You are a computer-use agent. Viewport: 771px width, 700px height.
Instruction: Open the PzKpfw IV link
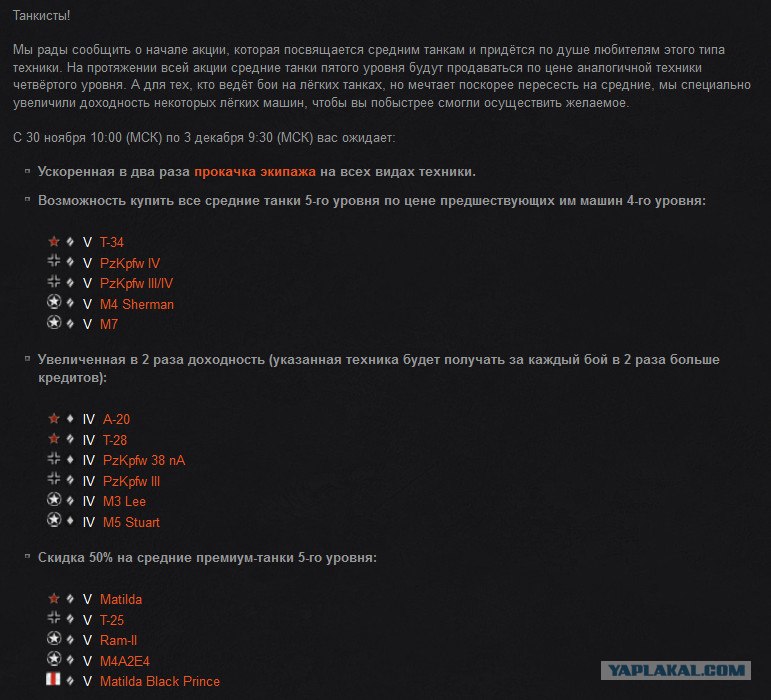[130, 263]
